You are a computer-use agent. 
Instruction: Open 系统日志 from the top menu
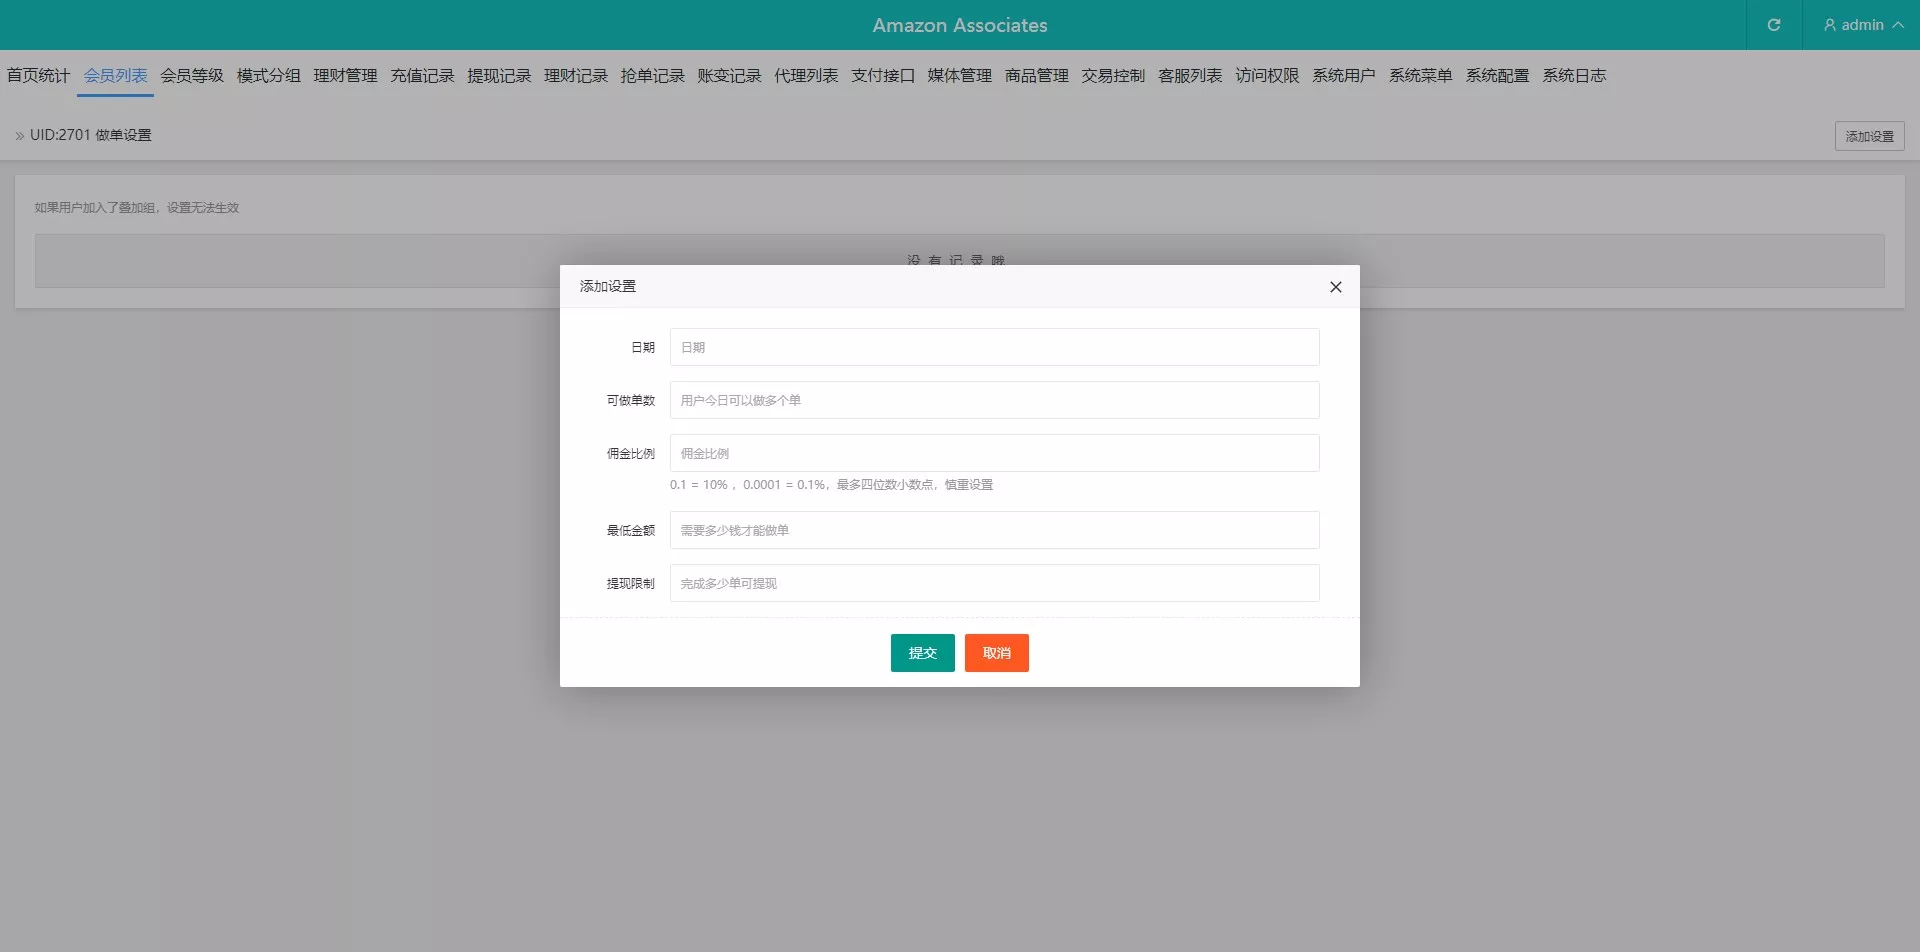click(x=1574, y=76)
